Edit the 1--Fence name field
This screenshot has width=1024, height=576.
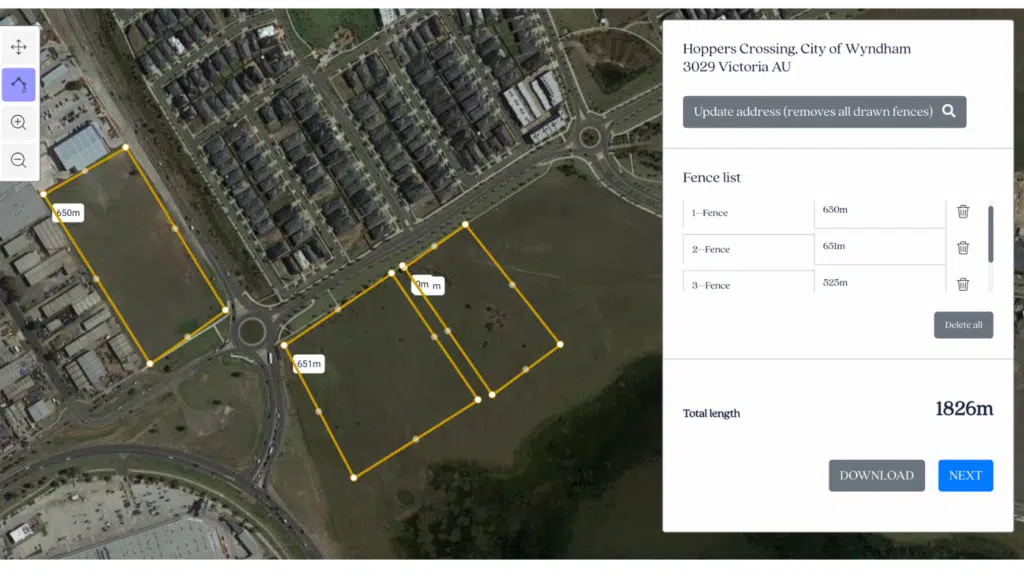(x=748, y=214)
